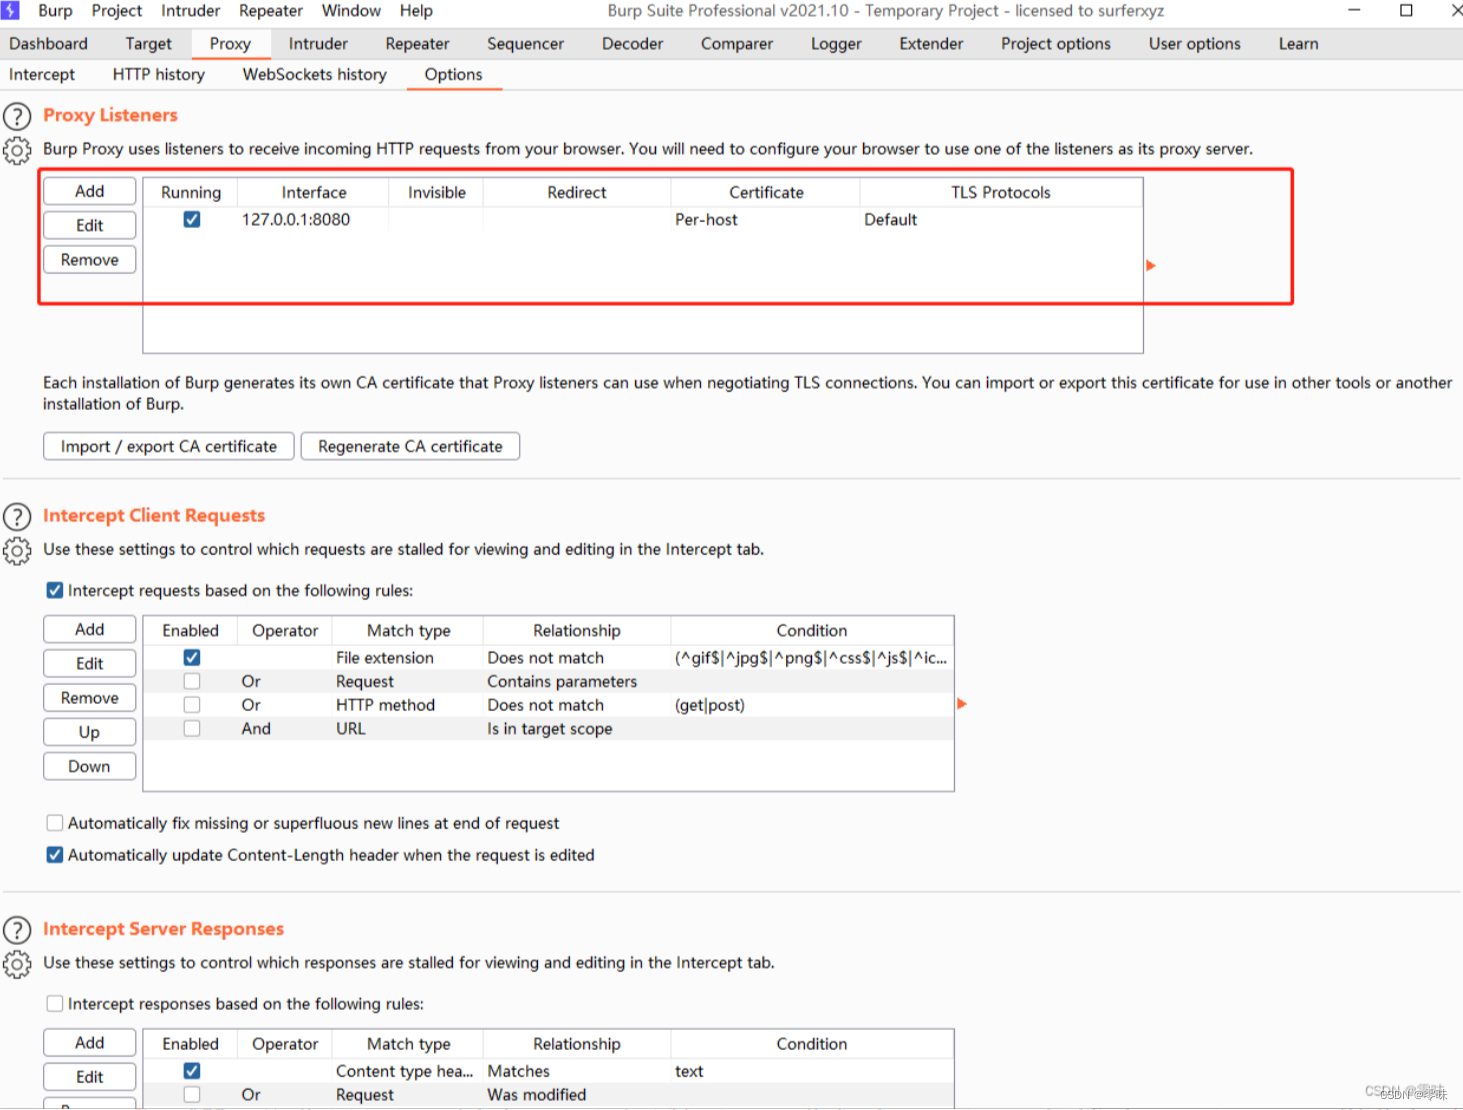Switch to the Intercept sub-tab

click(x=42, y=75)
